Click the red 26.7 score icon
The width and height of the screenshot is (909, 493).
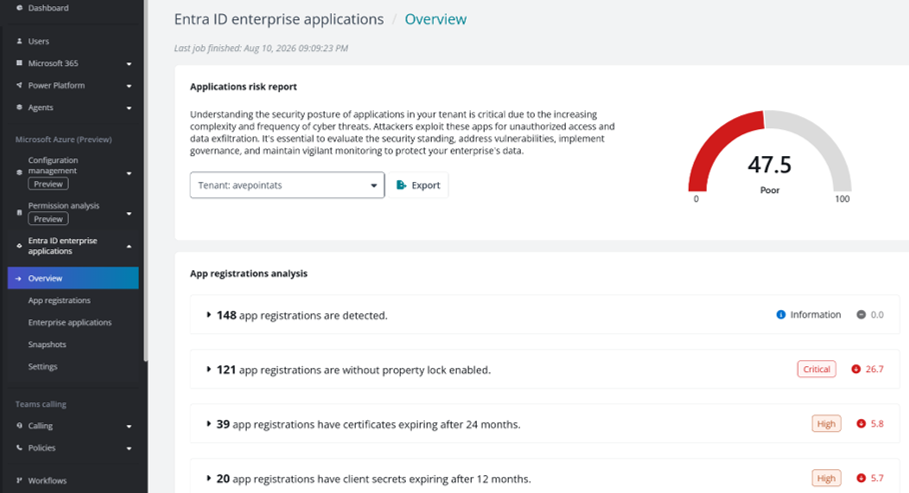[856, 369]
